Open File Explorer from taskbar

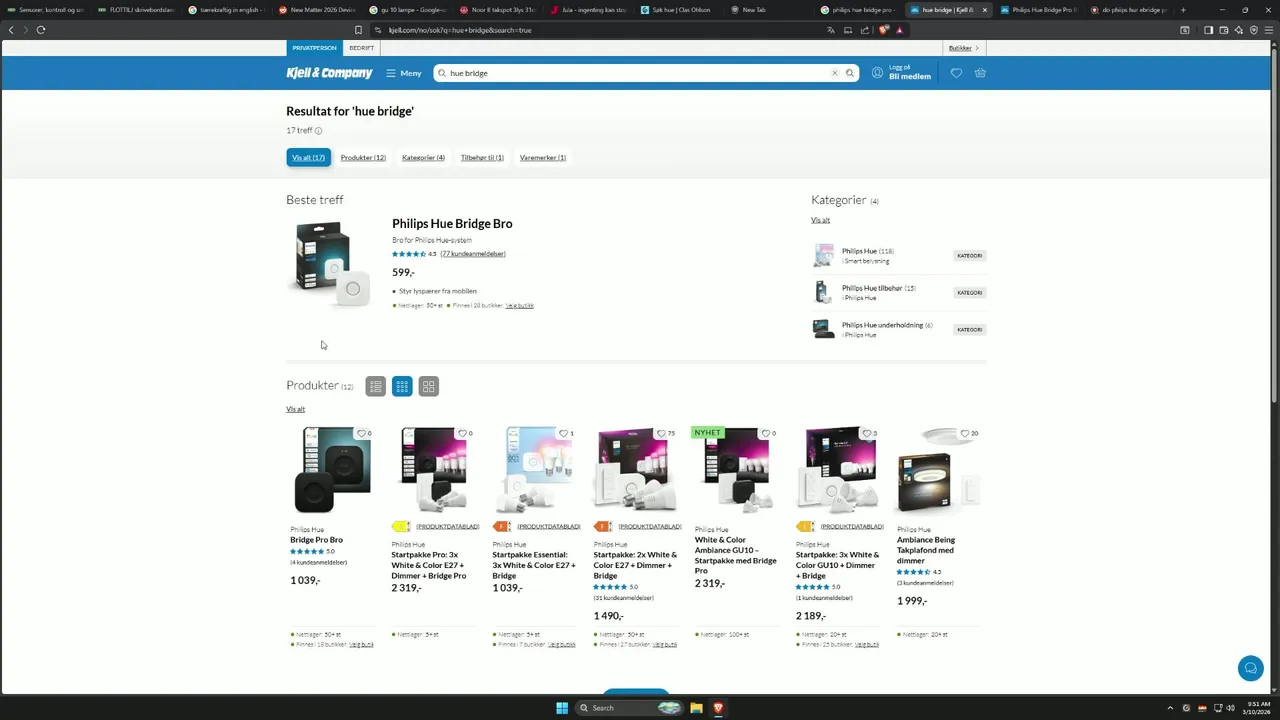[x=696, y=708]
